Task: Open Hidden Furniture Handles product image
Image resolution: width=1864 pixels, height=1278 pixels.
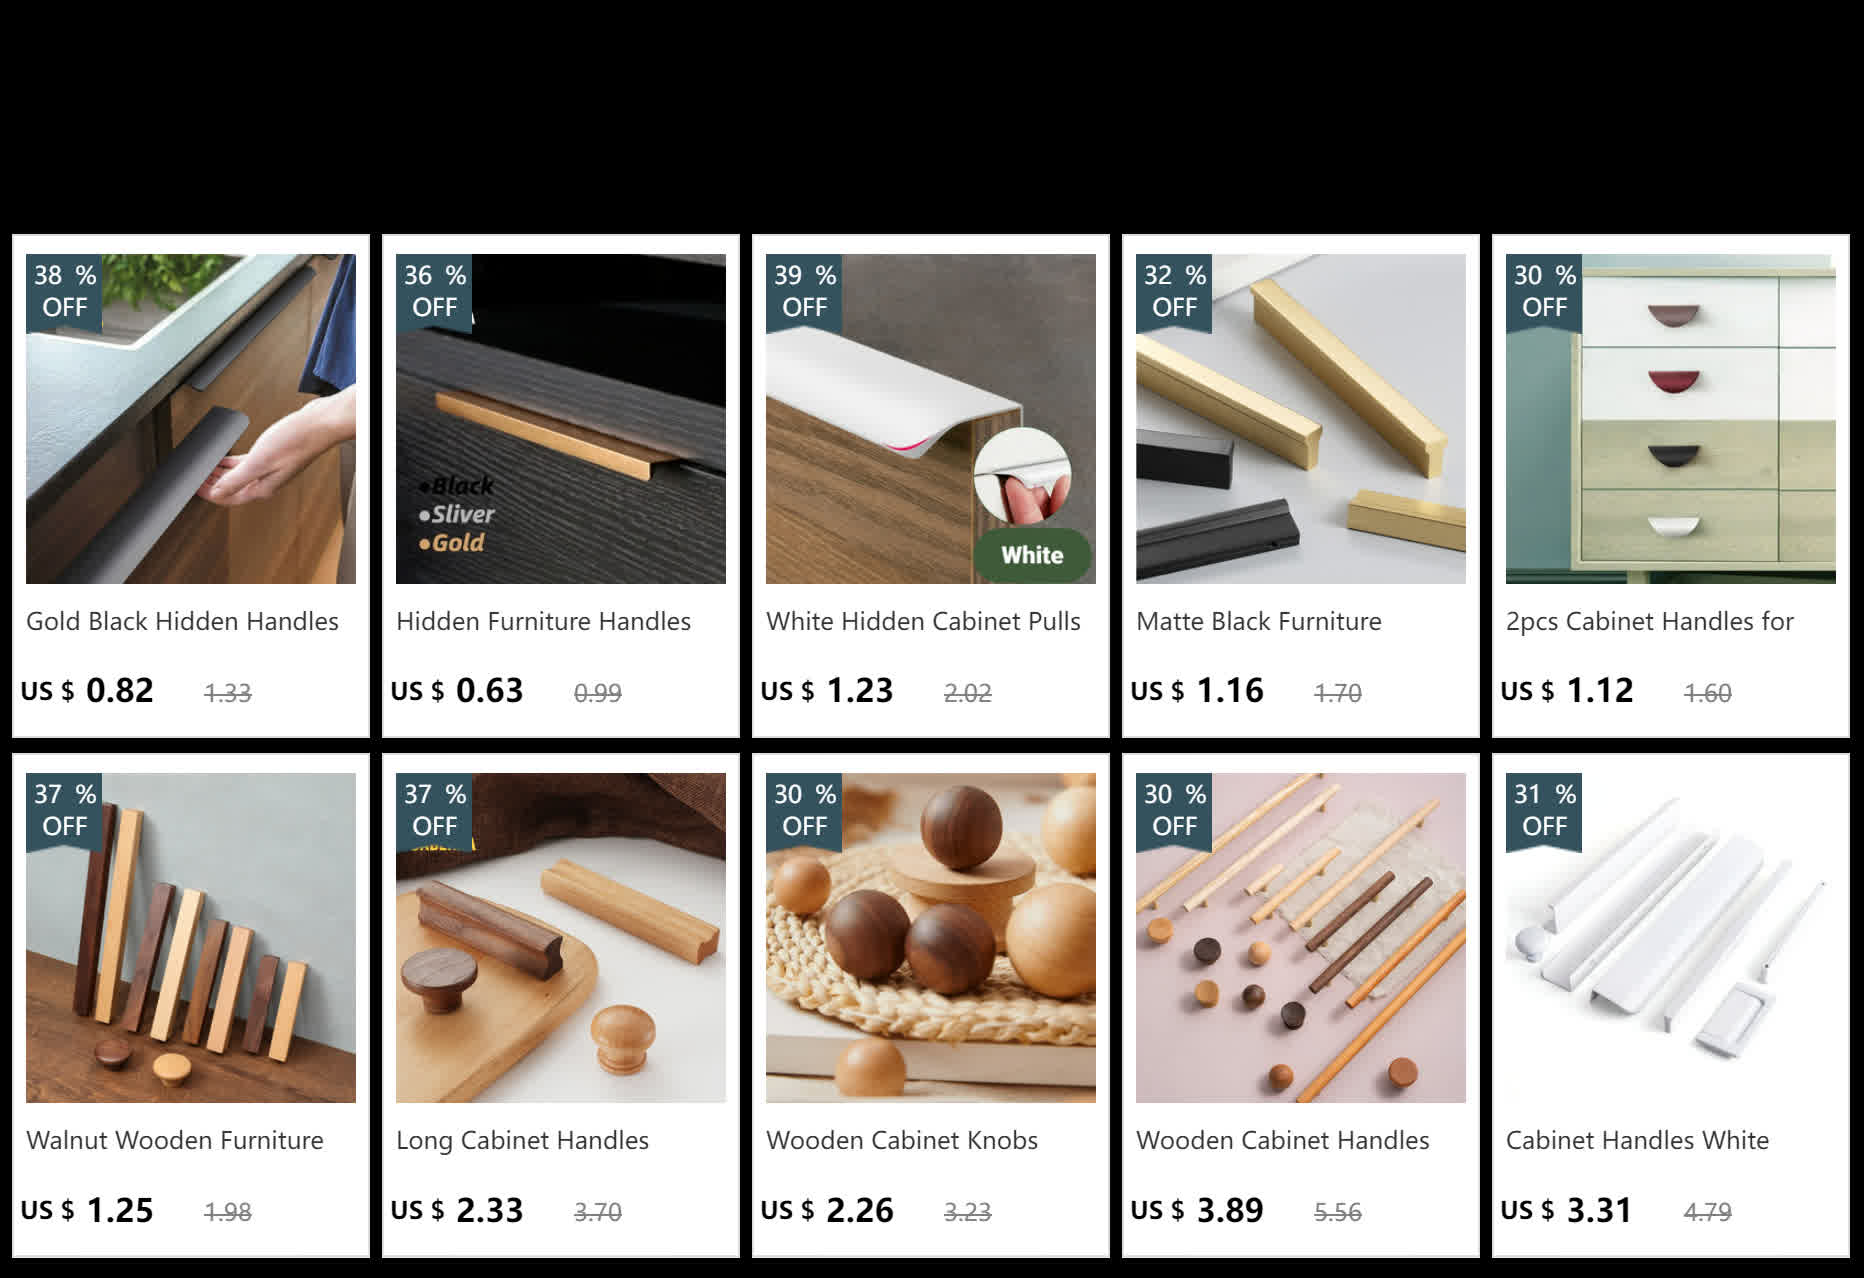Action: point(561,419)
